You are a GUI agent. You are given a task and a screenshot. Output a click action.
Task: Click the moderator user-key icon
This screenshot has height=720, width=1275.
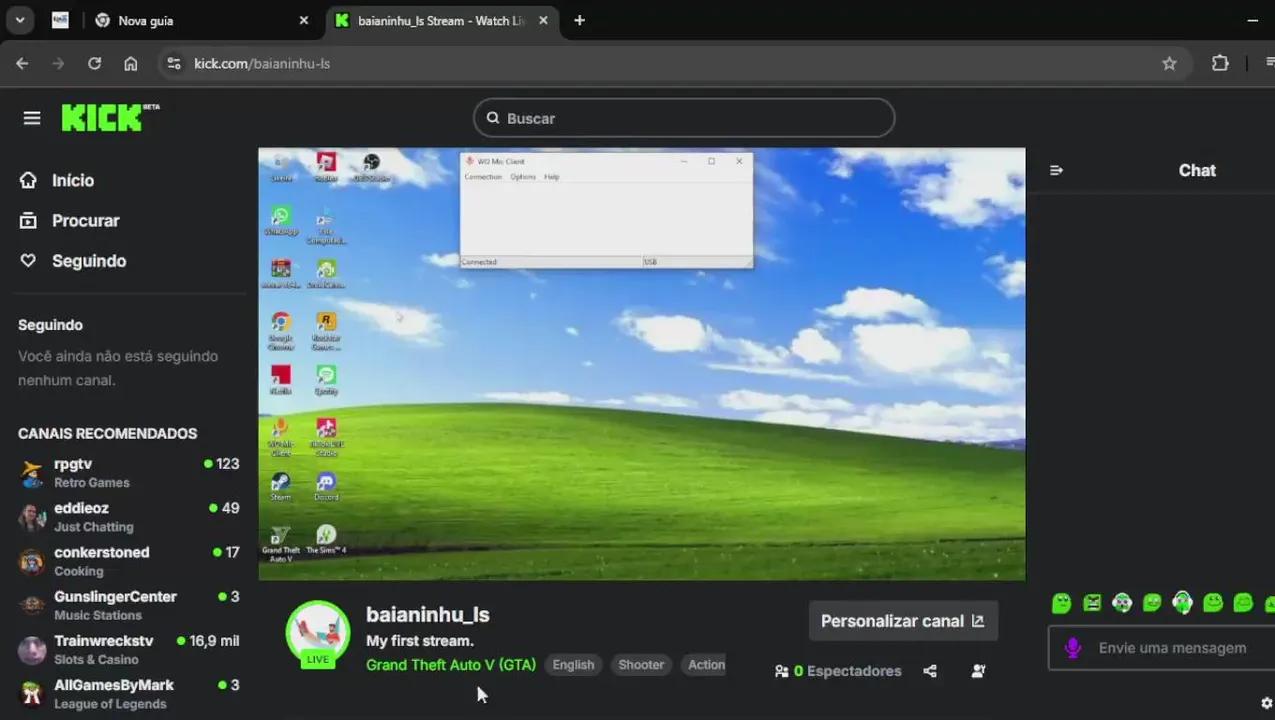tap(978, 671)
